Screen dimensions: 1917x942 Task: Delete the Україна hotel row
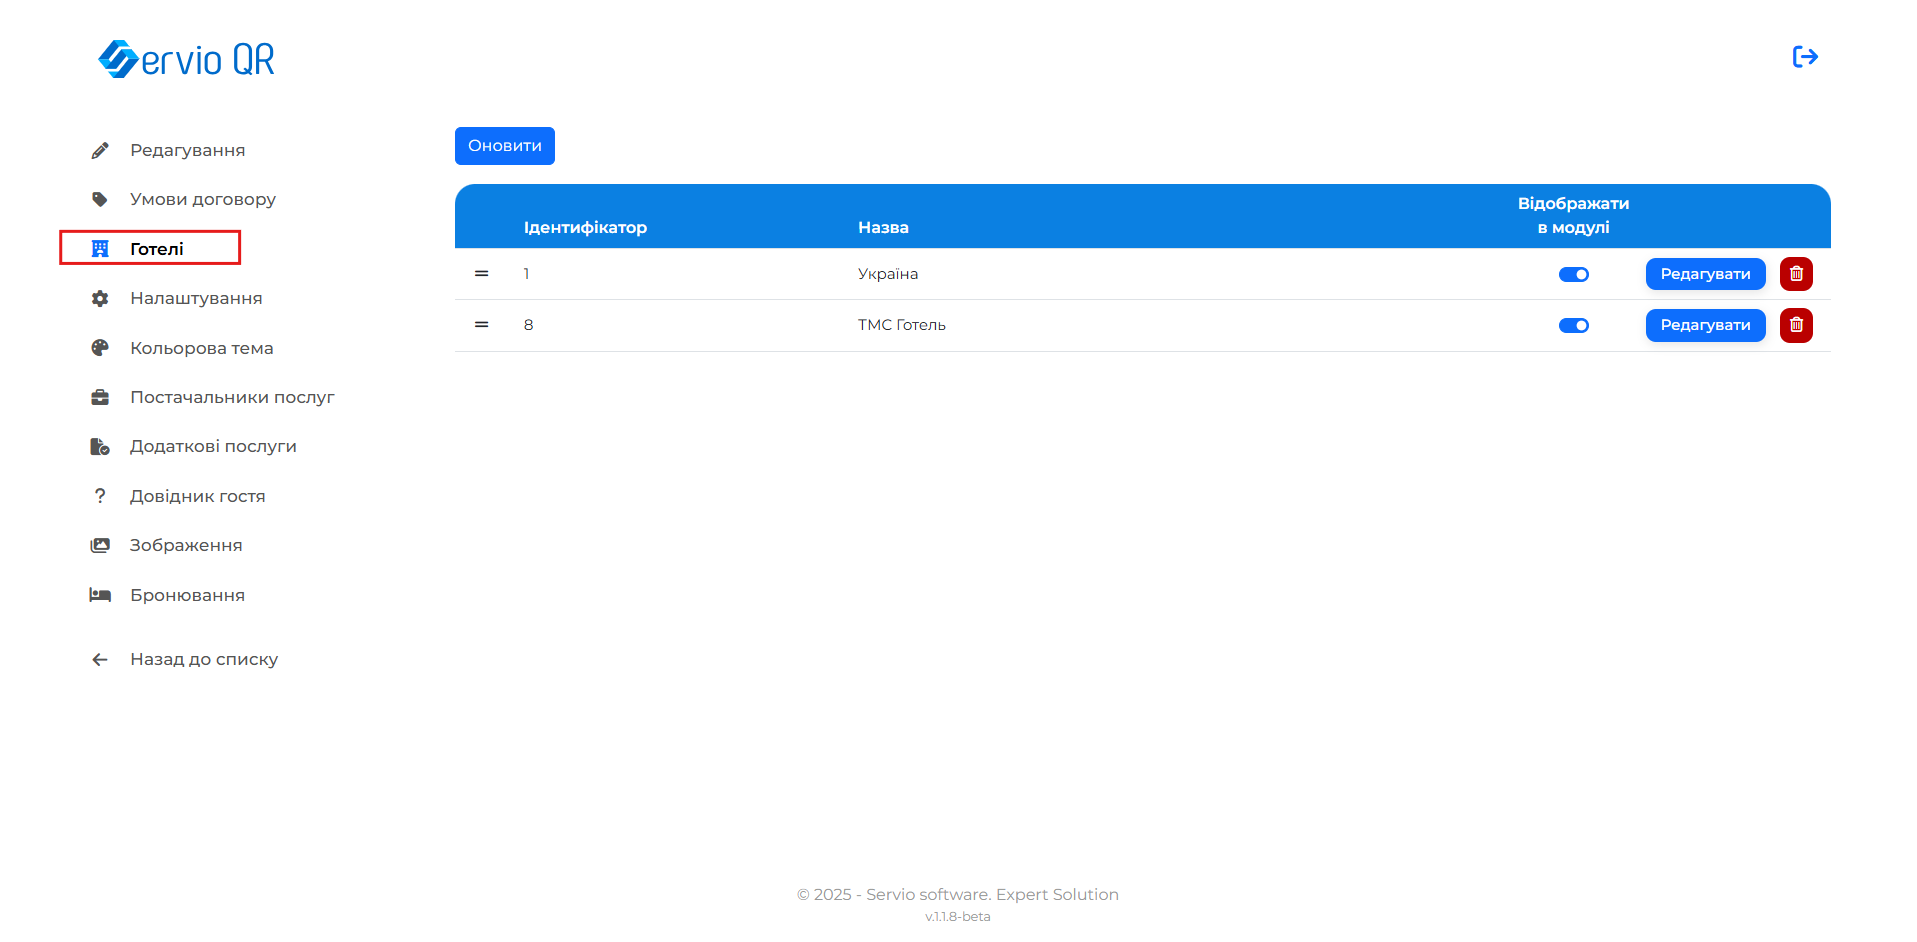pyautogui.click(x=1795, y=274)
